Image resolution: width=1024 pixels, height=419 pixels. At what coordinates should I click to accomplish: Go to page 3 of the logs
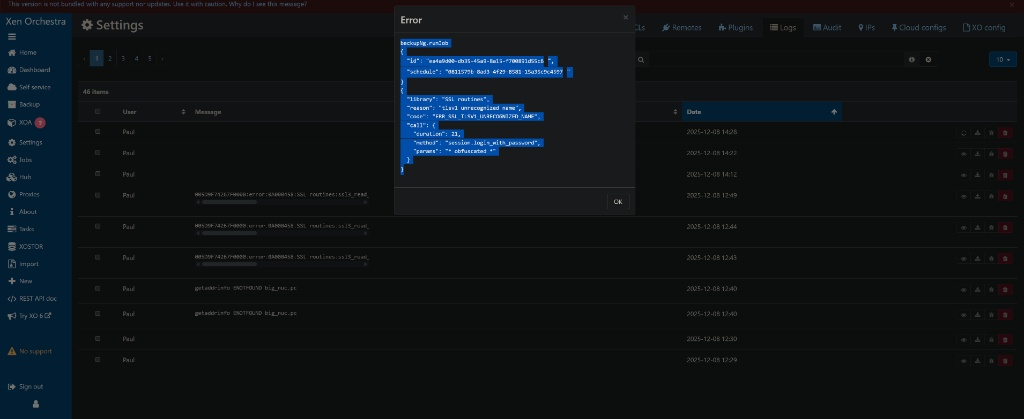[x=123, y=60]
